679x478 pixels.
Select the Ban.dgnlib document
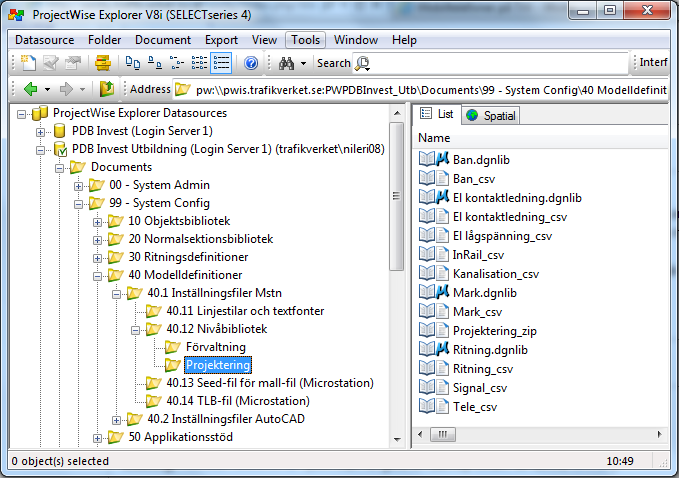coord(481,160)
